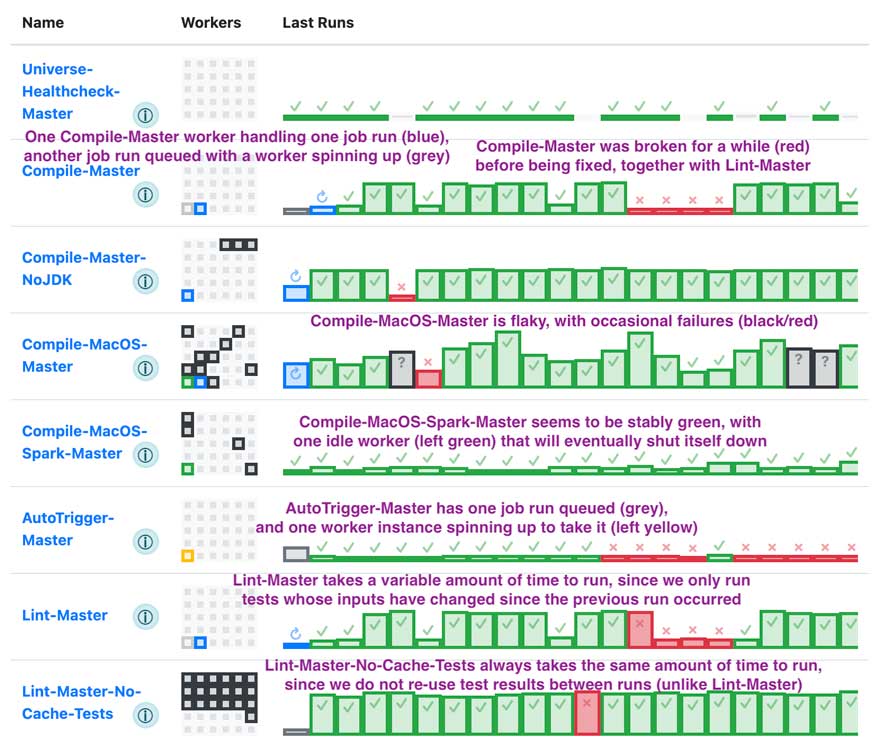Click the yellow spinning-up worker for AutoTrigger-Master
This screenshot has height=744, width=880.
click(x=187, y=556)
